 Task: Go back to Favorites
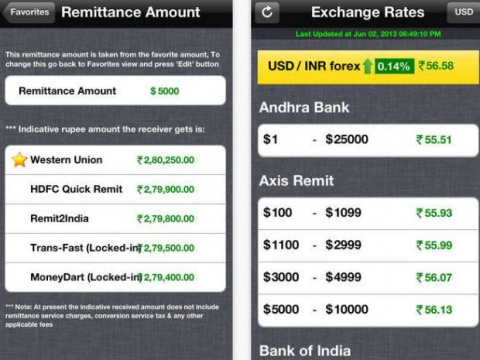[x=28, y=12]
